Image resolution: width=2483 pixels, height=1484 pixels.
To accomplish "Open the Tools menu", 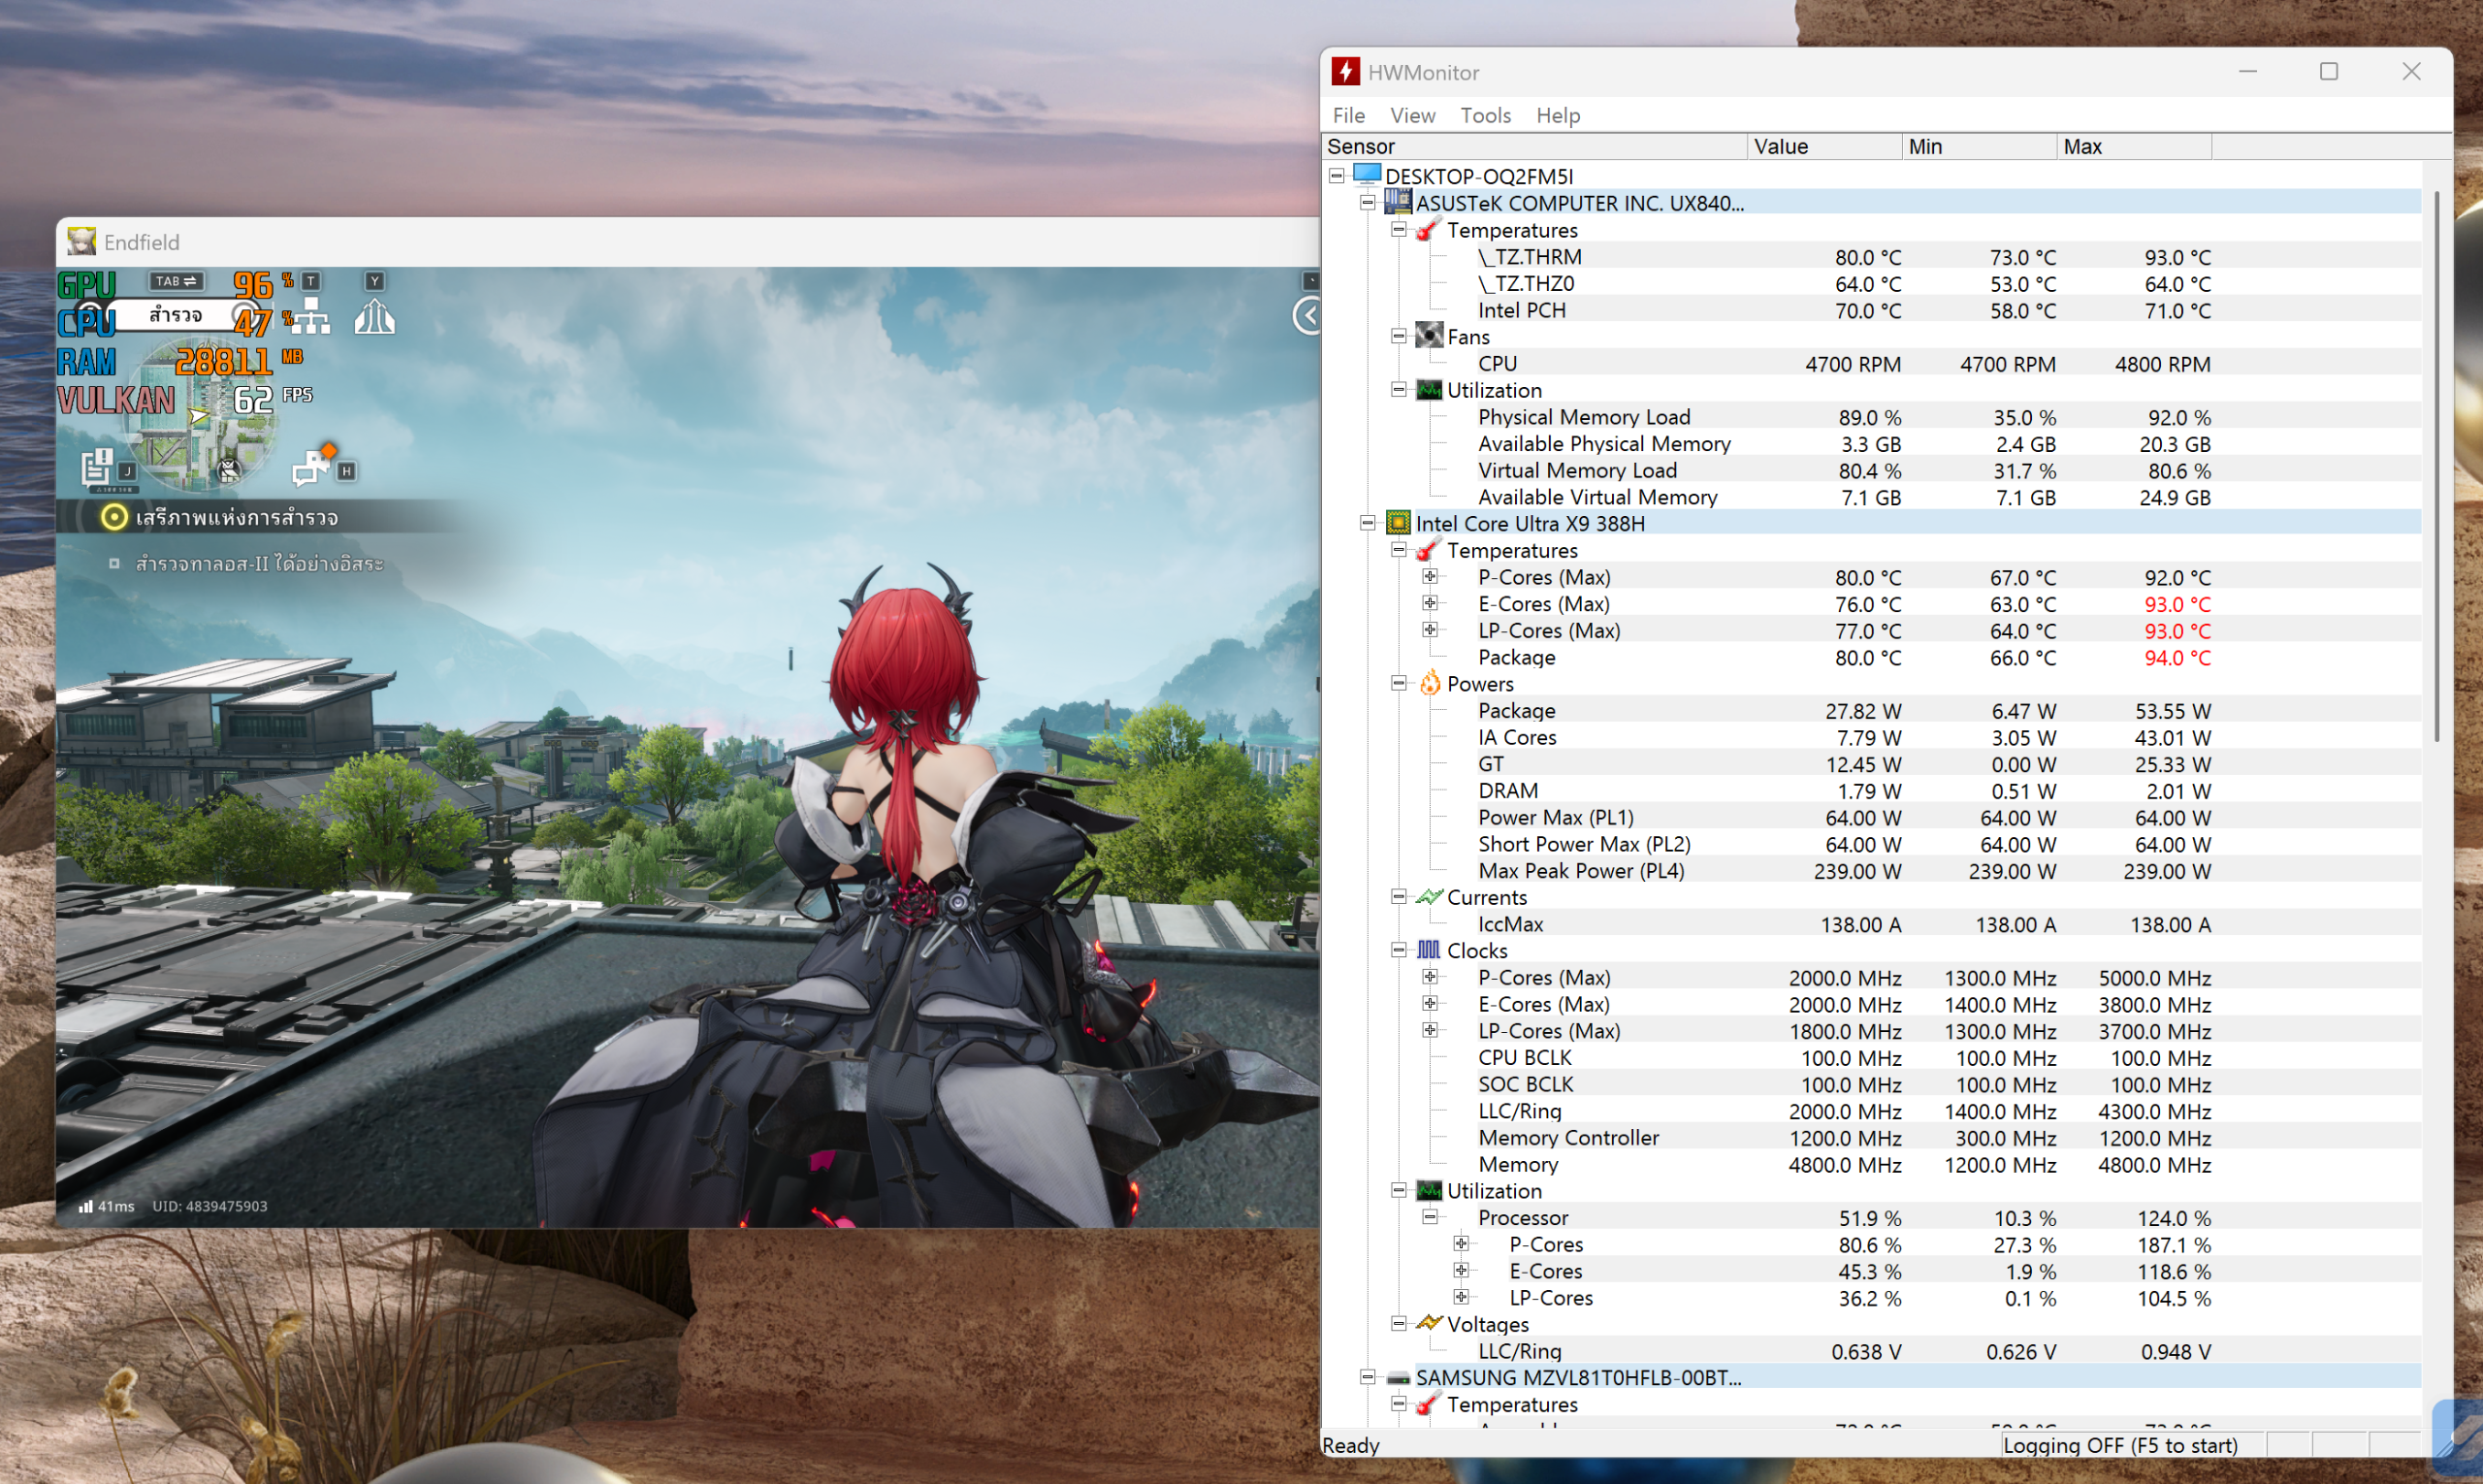I will 1484,115.
